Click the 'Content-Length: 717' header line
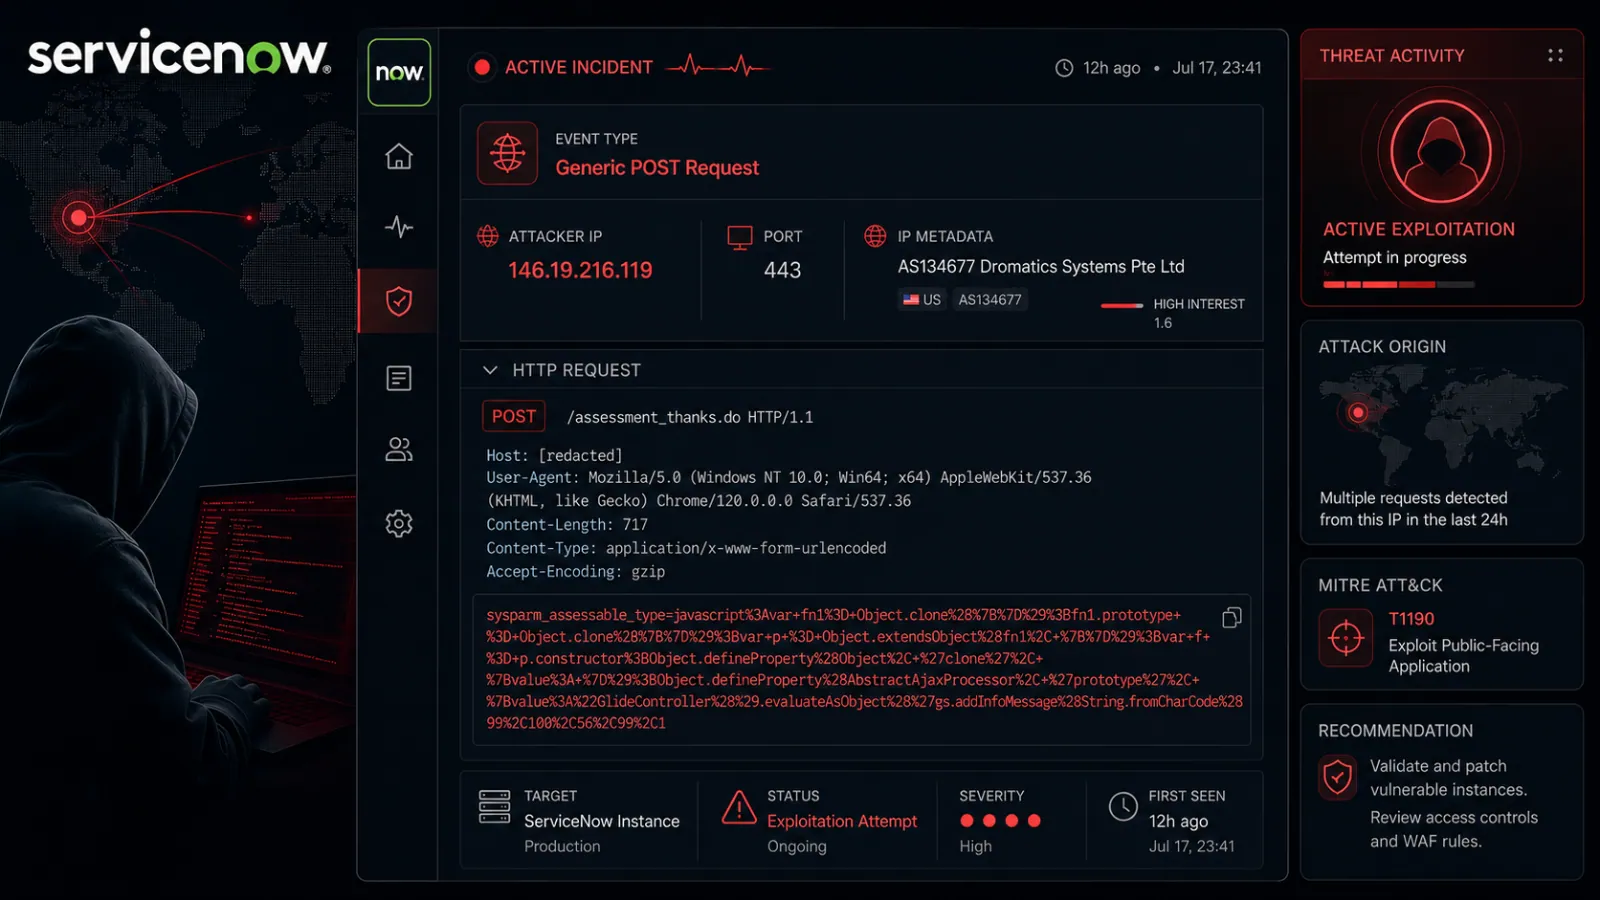 (x=567, y=524)
